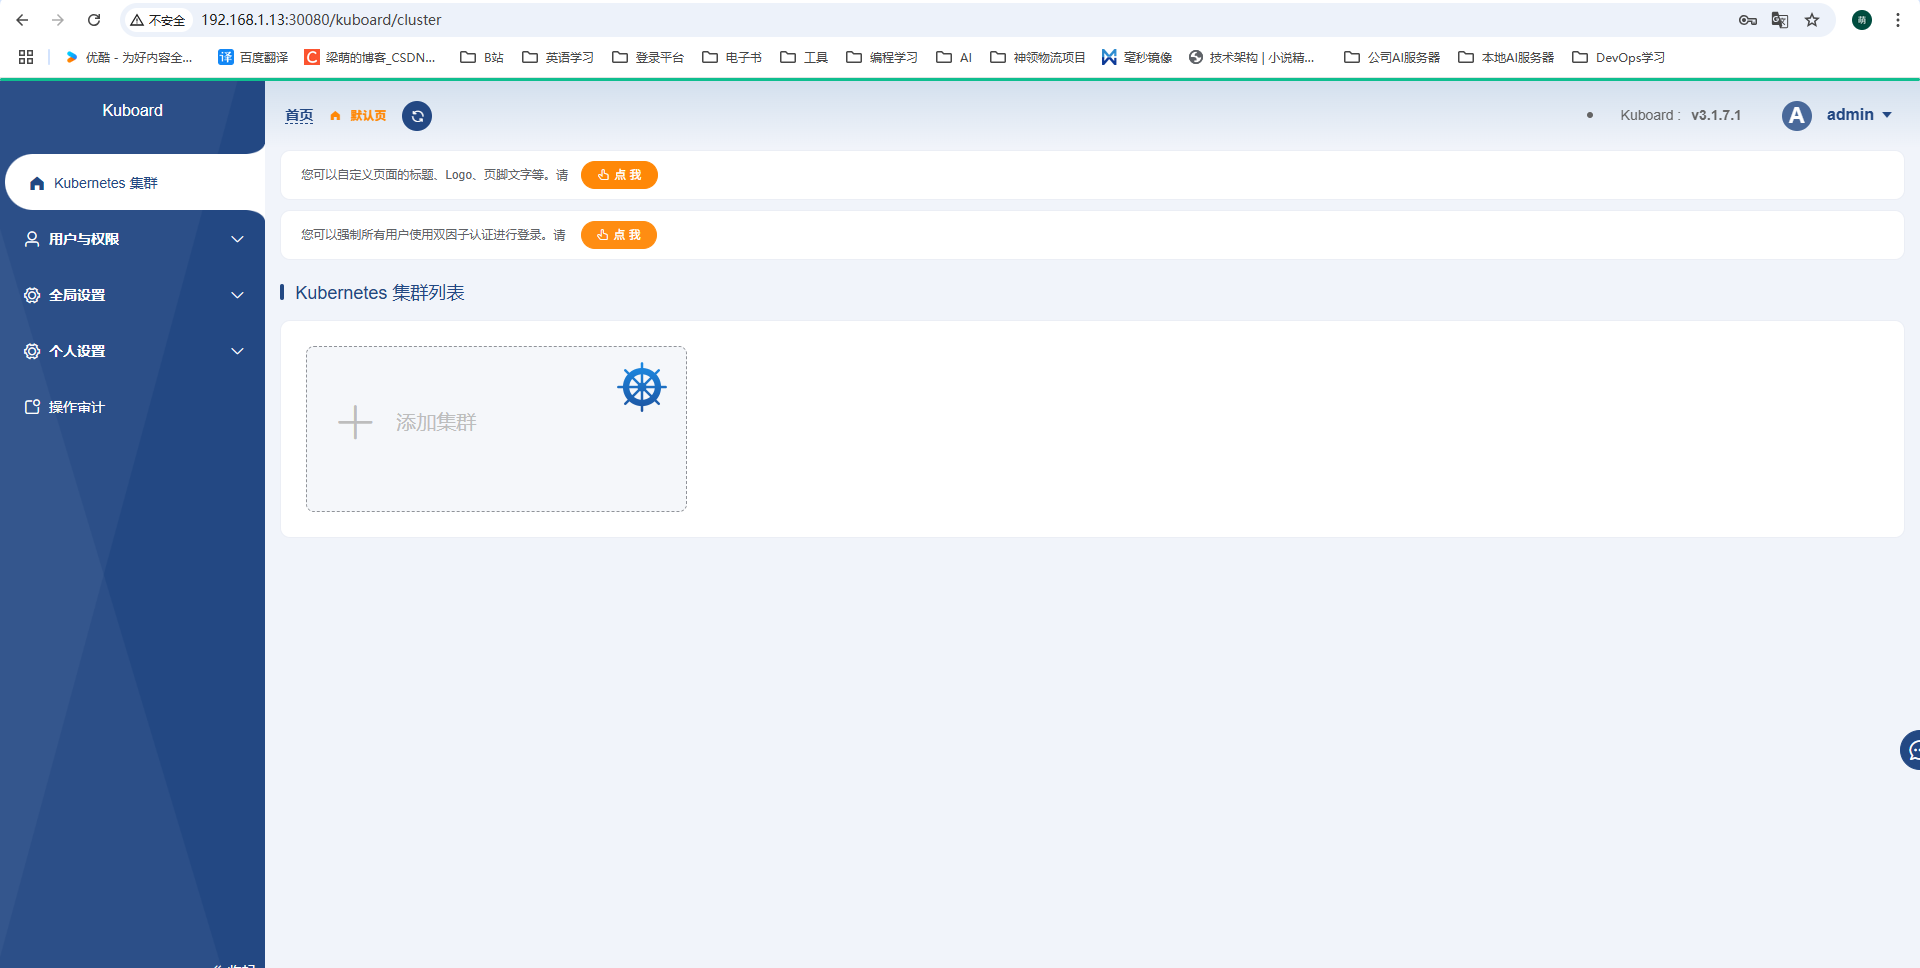Viewport: 1920px width, 968px height.
Task: Open the admin dropdown arrow
Action: coord(1887,115)
